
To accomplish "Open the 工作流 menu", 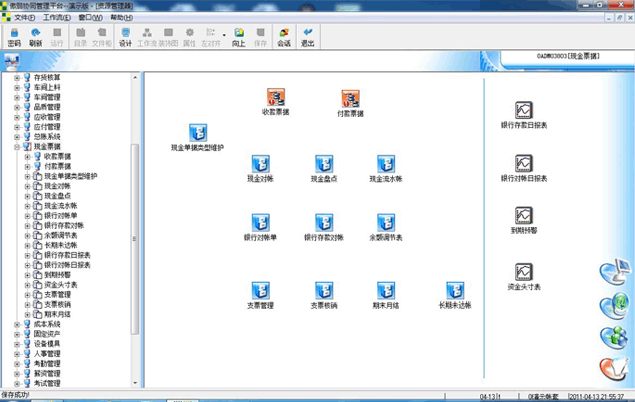I will click(57, 18).
